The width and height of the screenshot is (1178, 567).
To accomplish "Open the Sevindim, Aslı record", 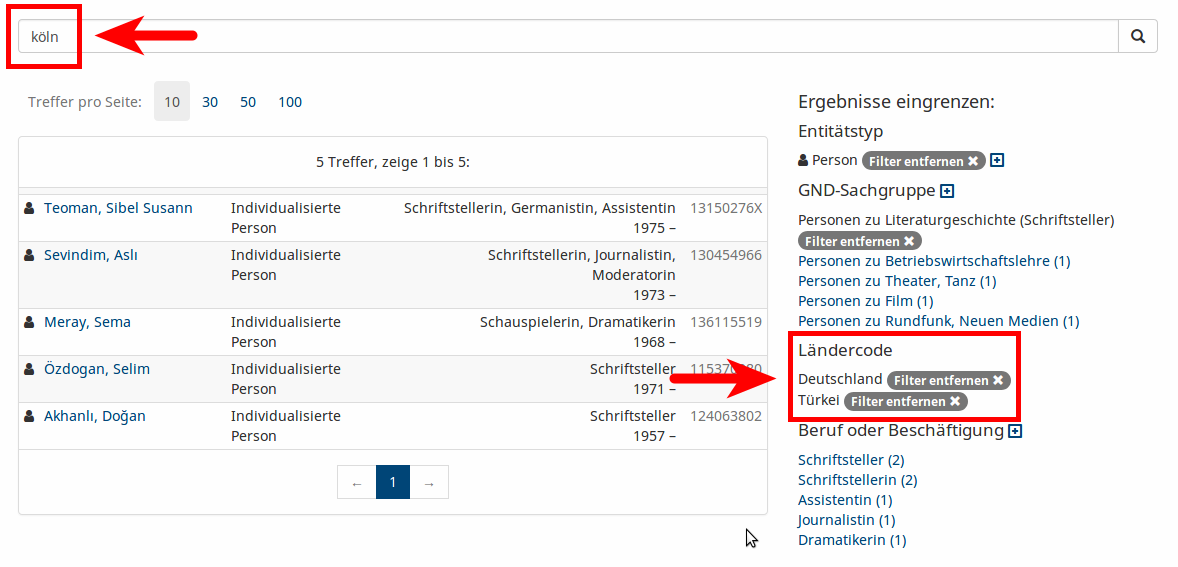I will click(x=91, y=255).
